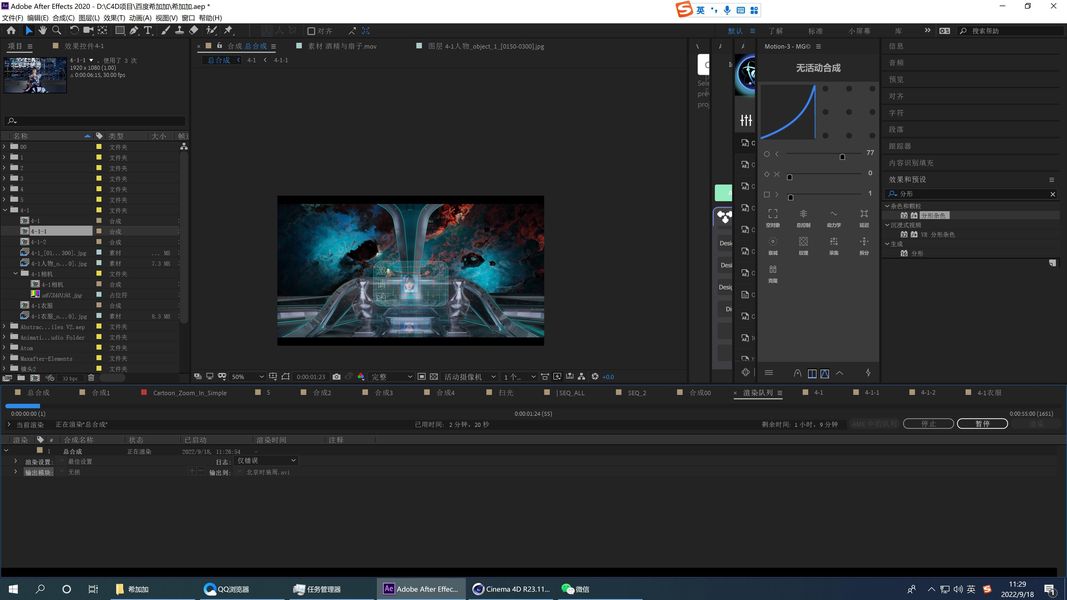Collapse the first effects category in Effects & Presets

click(887, 205)
